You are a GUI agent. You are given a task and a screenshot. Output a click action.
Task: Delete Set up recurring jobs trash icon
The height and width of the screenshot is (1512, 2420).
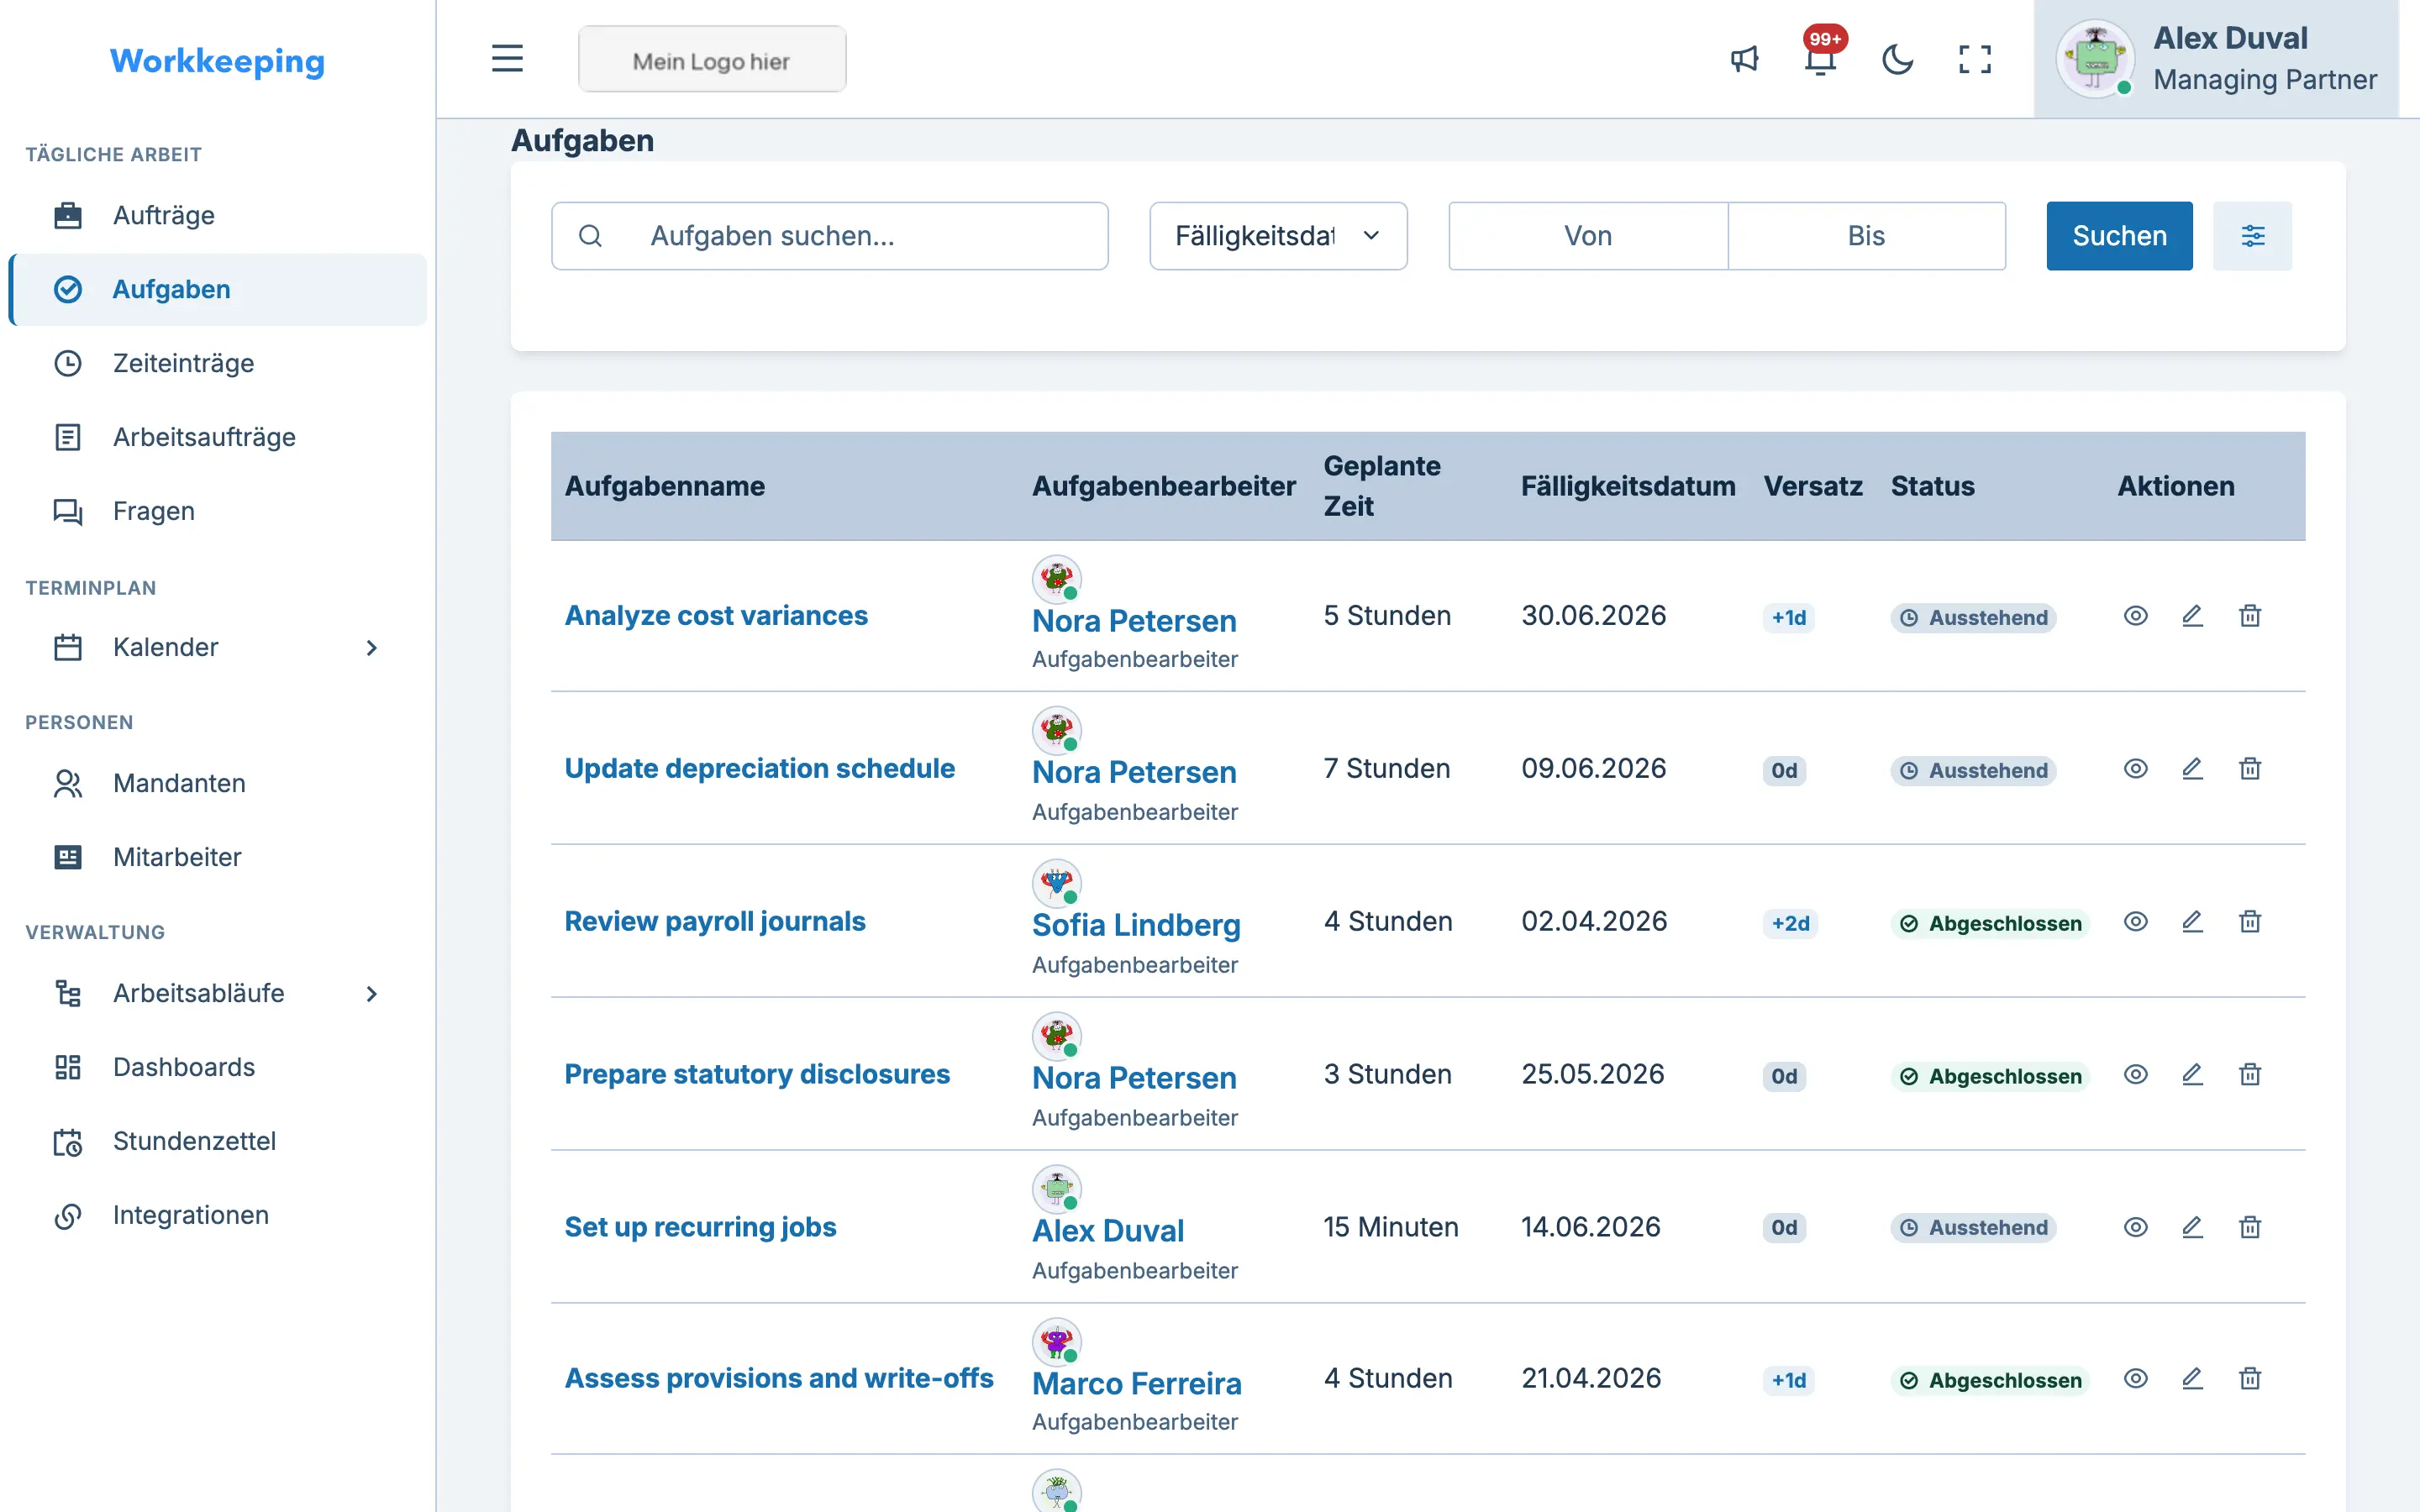[x=2250, y=1228]
